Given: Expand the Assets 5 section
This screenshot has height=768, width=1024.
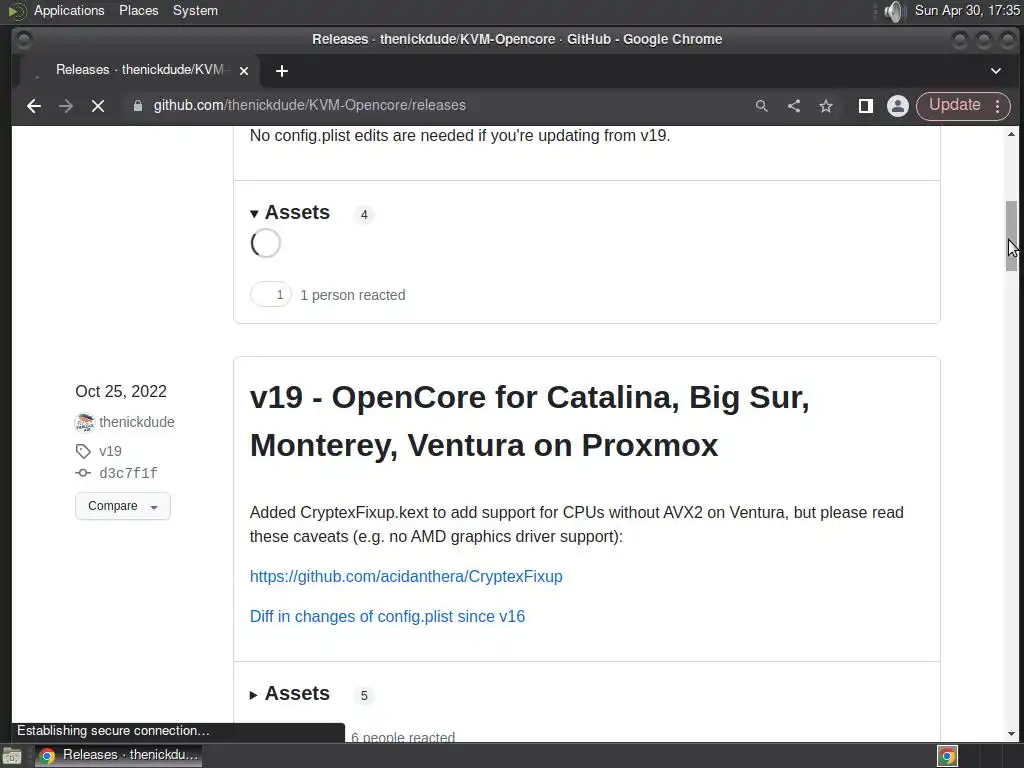Looking at the screenshot, I should click(290, 694).
